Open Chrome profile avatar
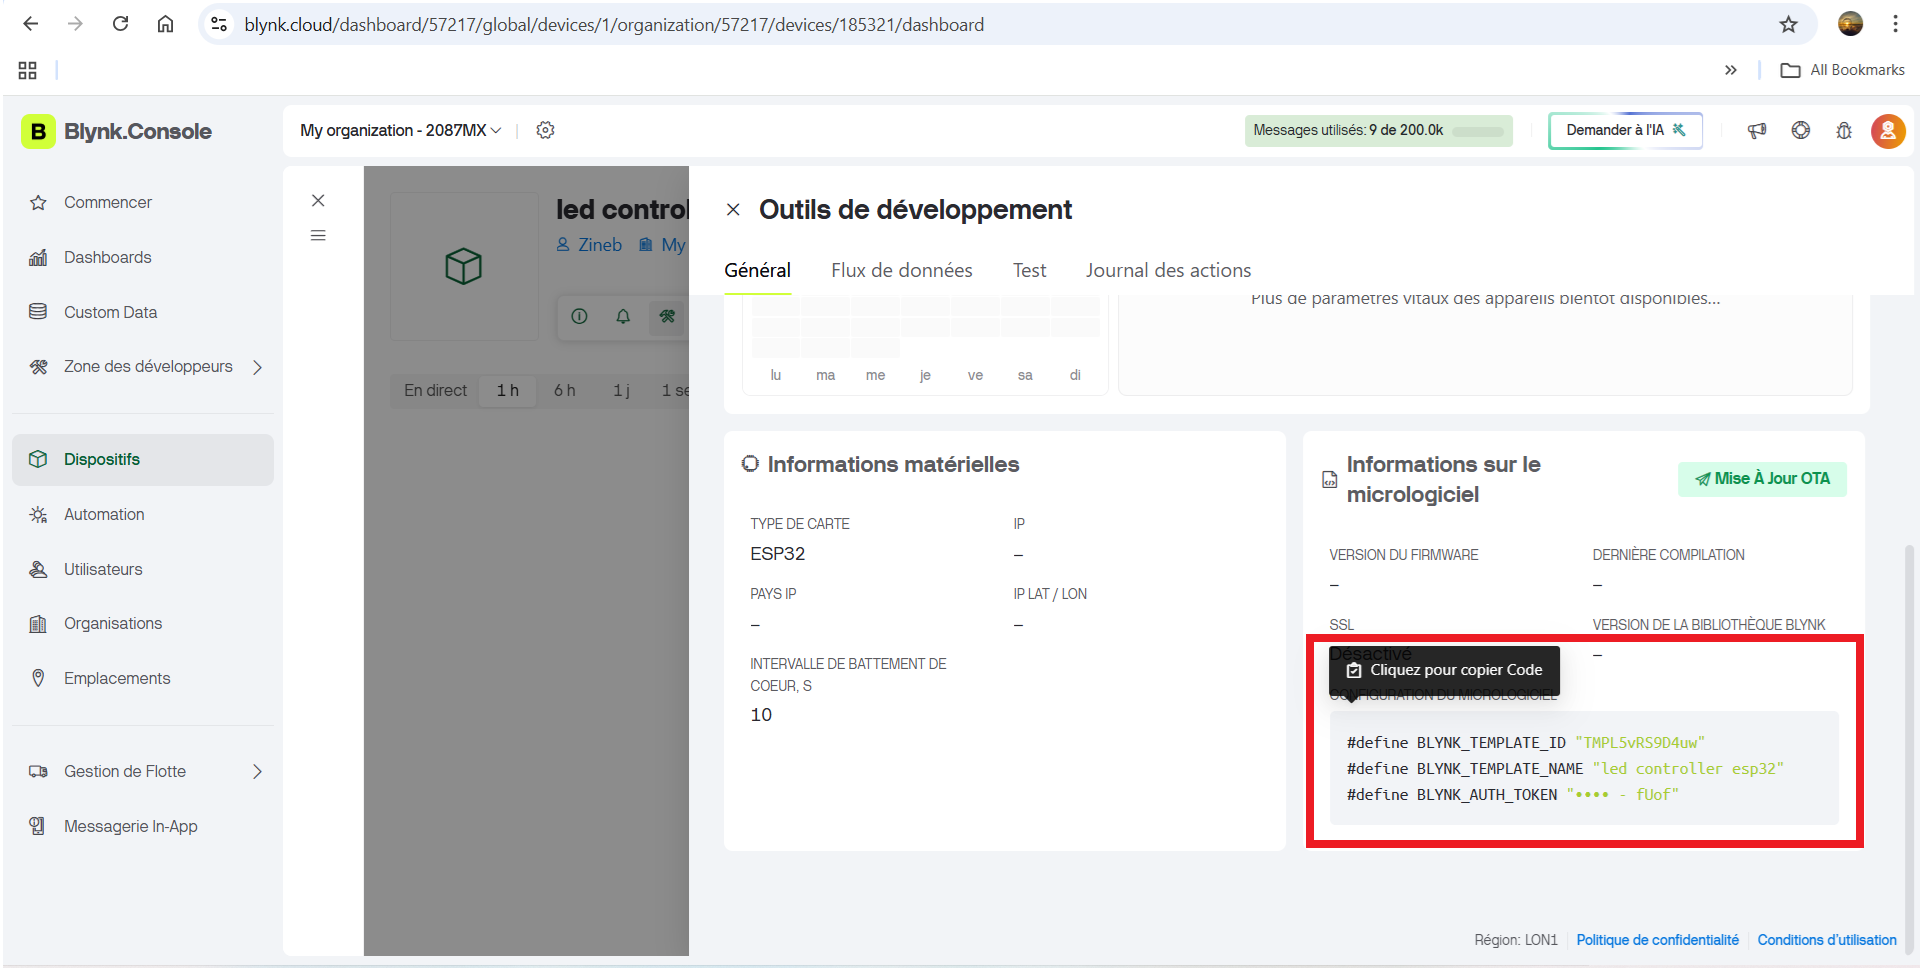Viewport: 1920px width, 968px height. coord(1850,24)
